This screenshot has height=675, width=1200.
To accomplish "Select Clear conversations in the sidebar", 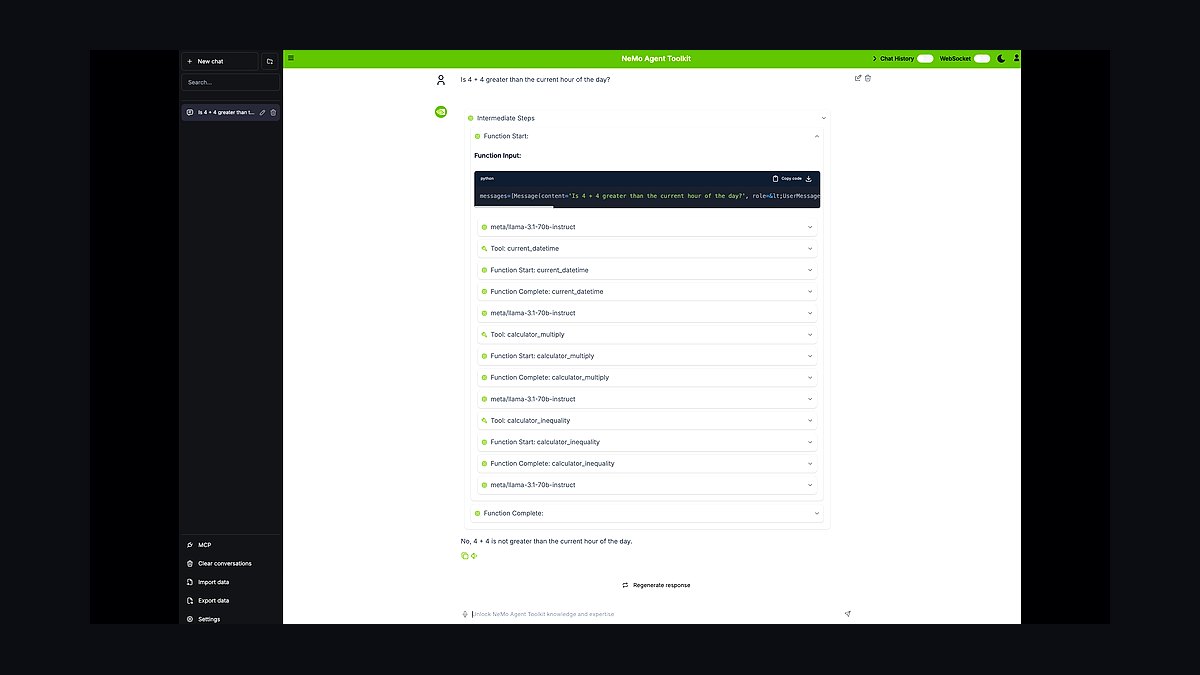I will tap(232, 563).
